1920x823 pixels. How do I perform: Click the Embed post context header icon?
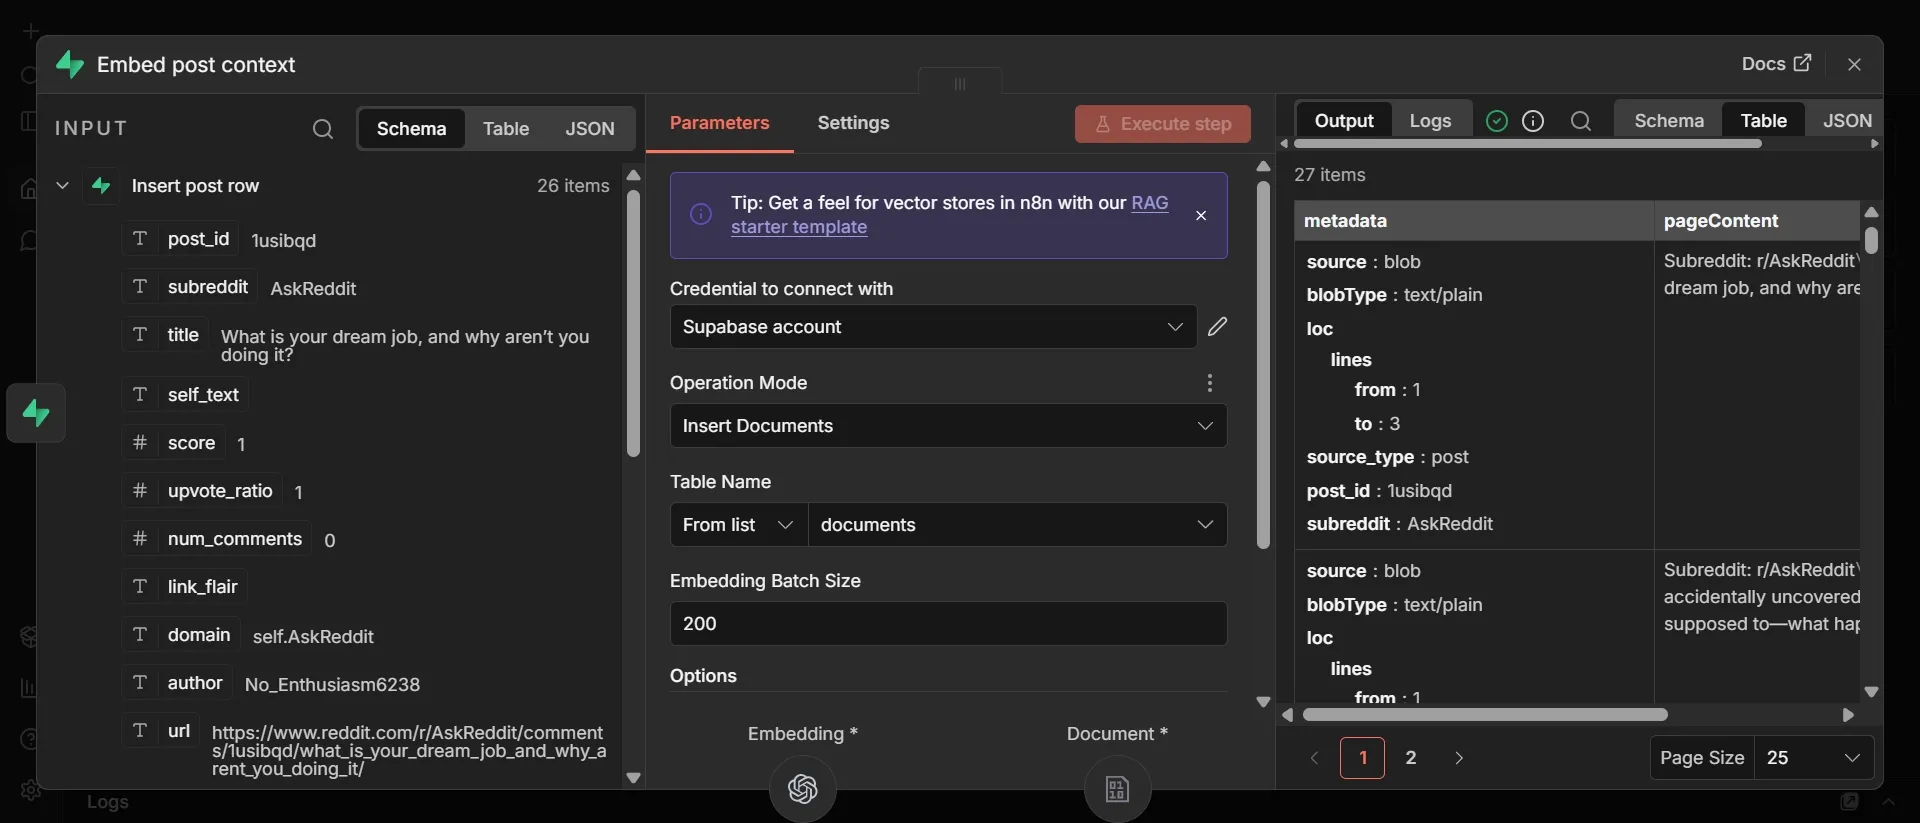tap(69, 65)
